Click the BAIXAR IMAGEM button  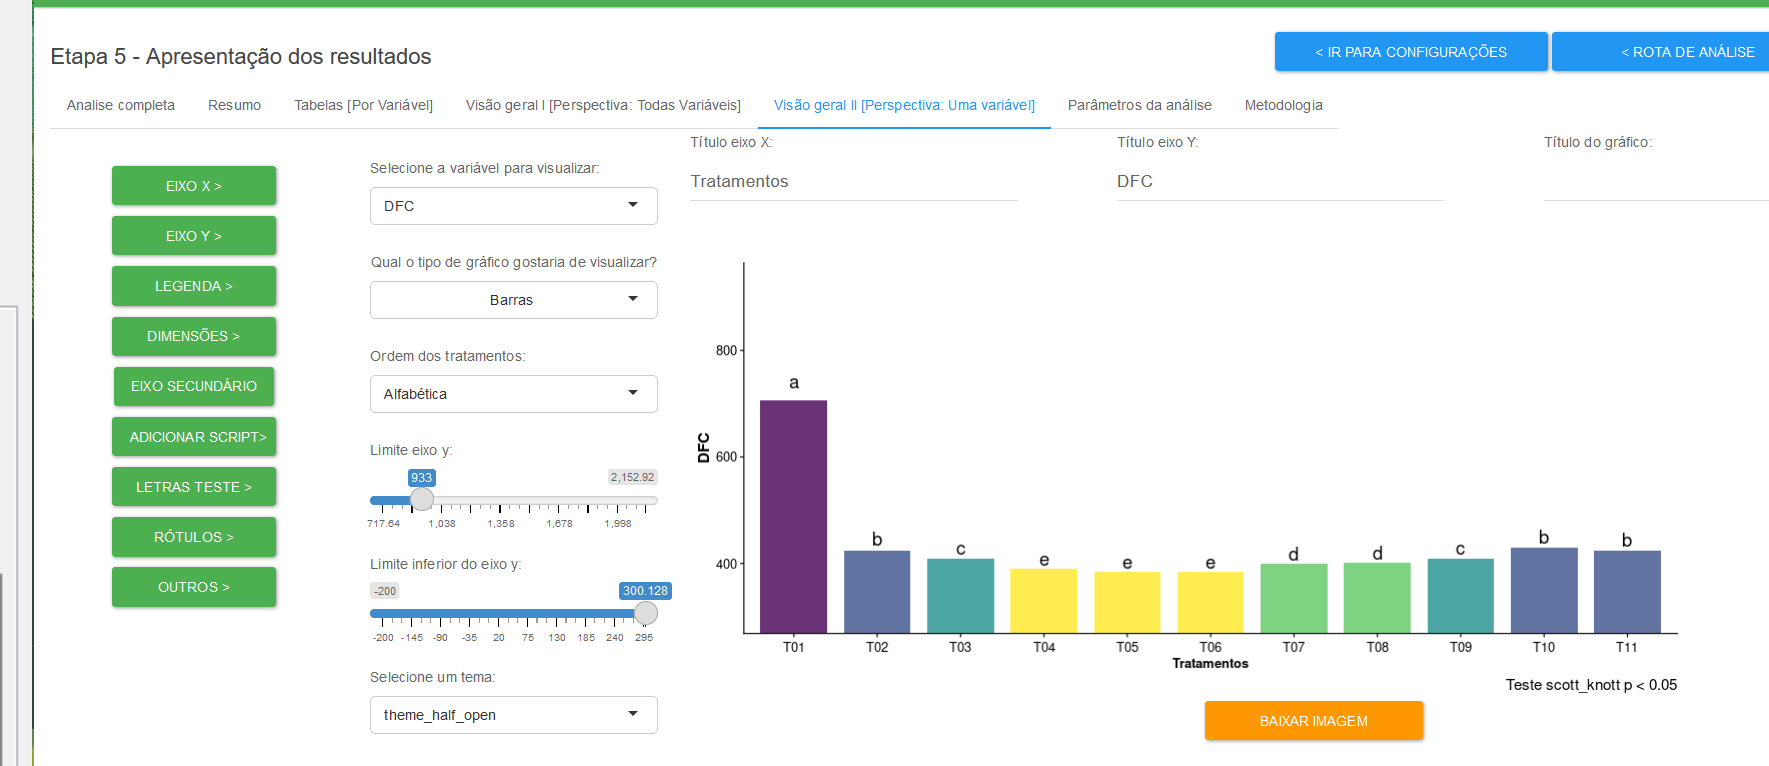point(1313,721)
